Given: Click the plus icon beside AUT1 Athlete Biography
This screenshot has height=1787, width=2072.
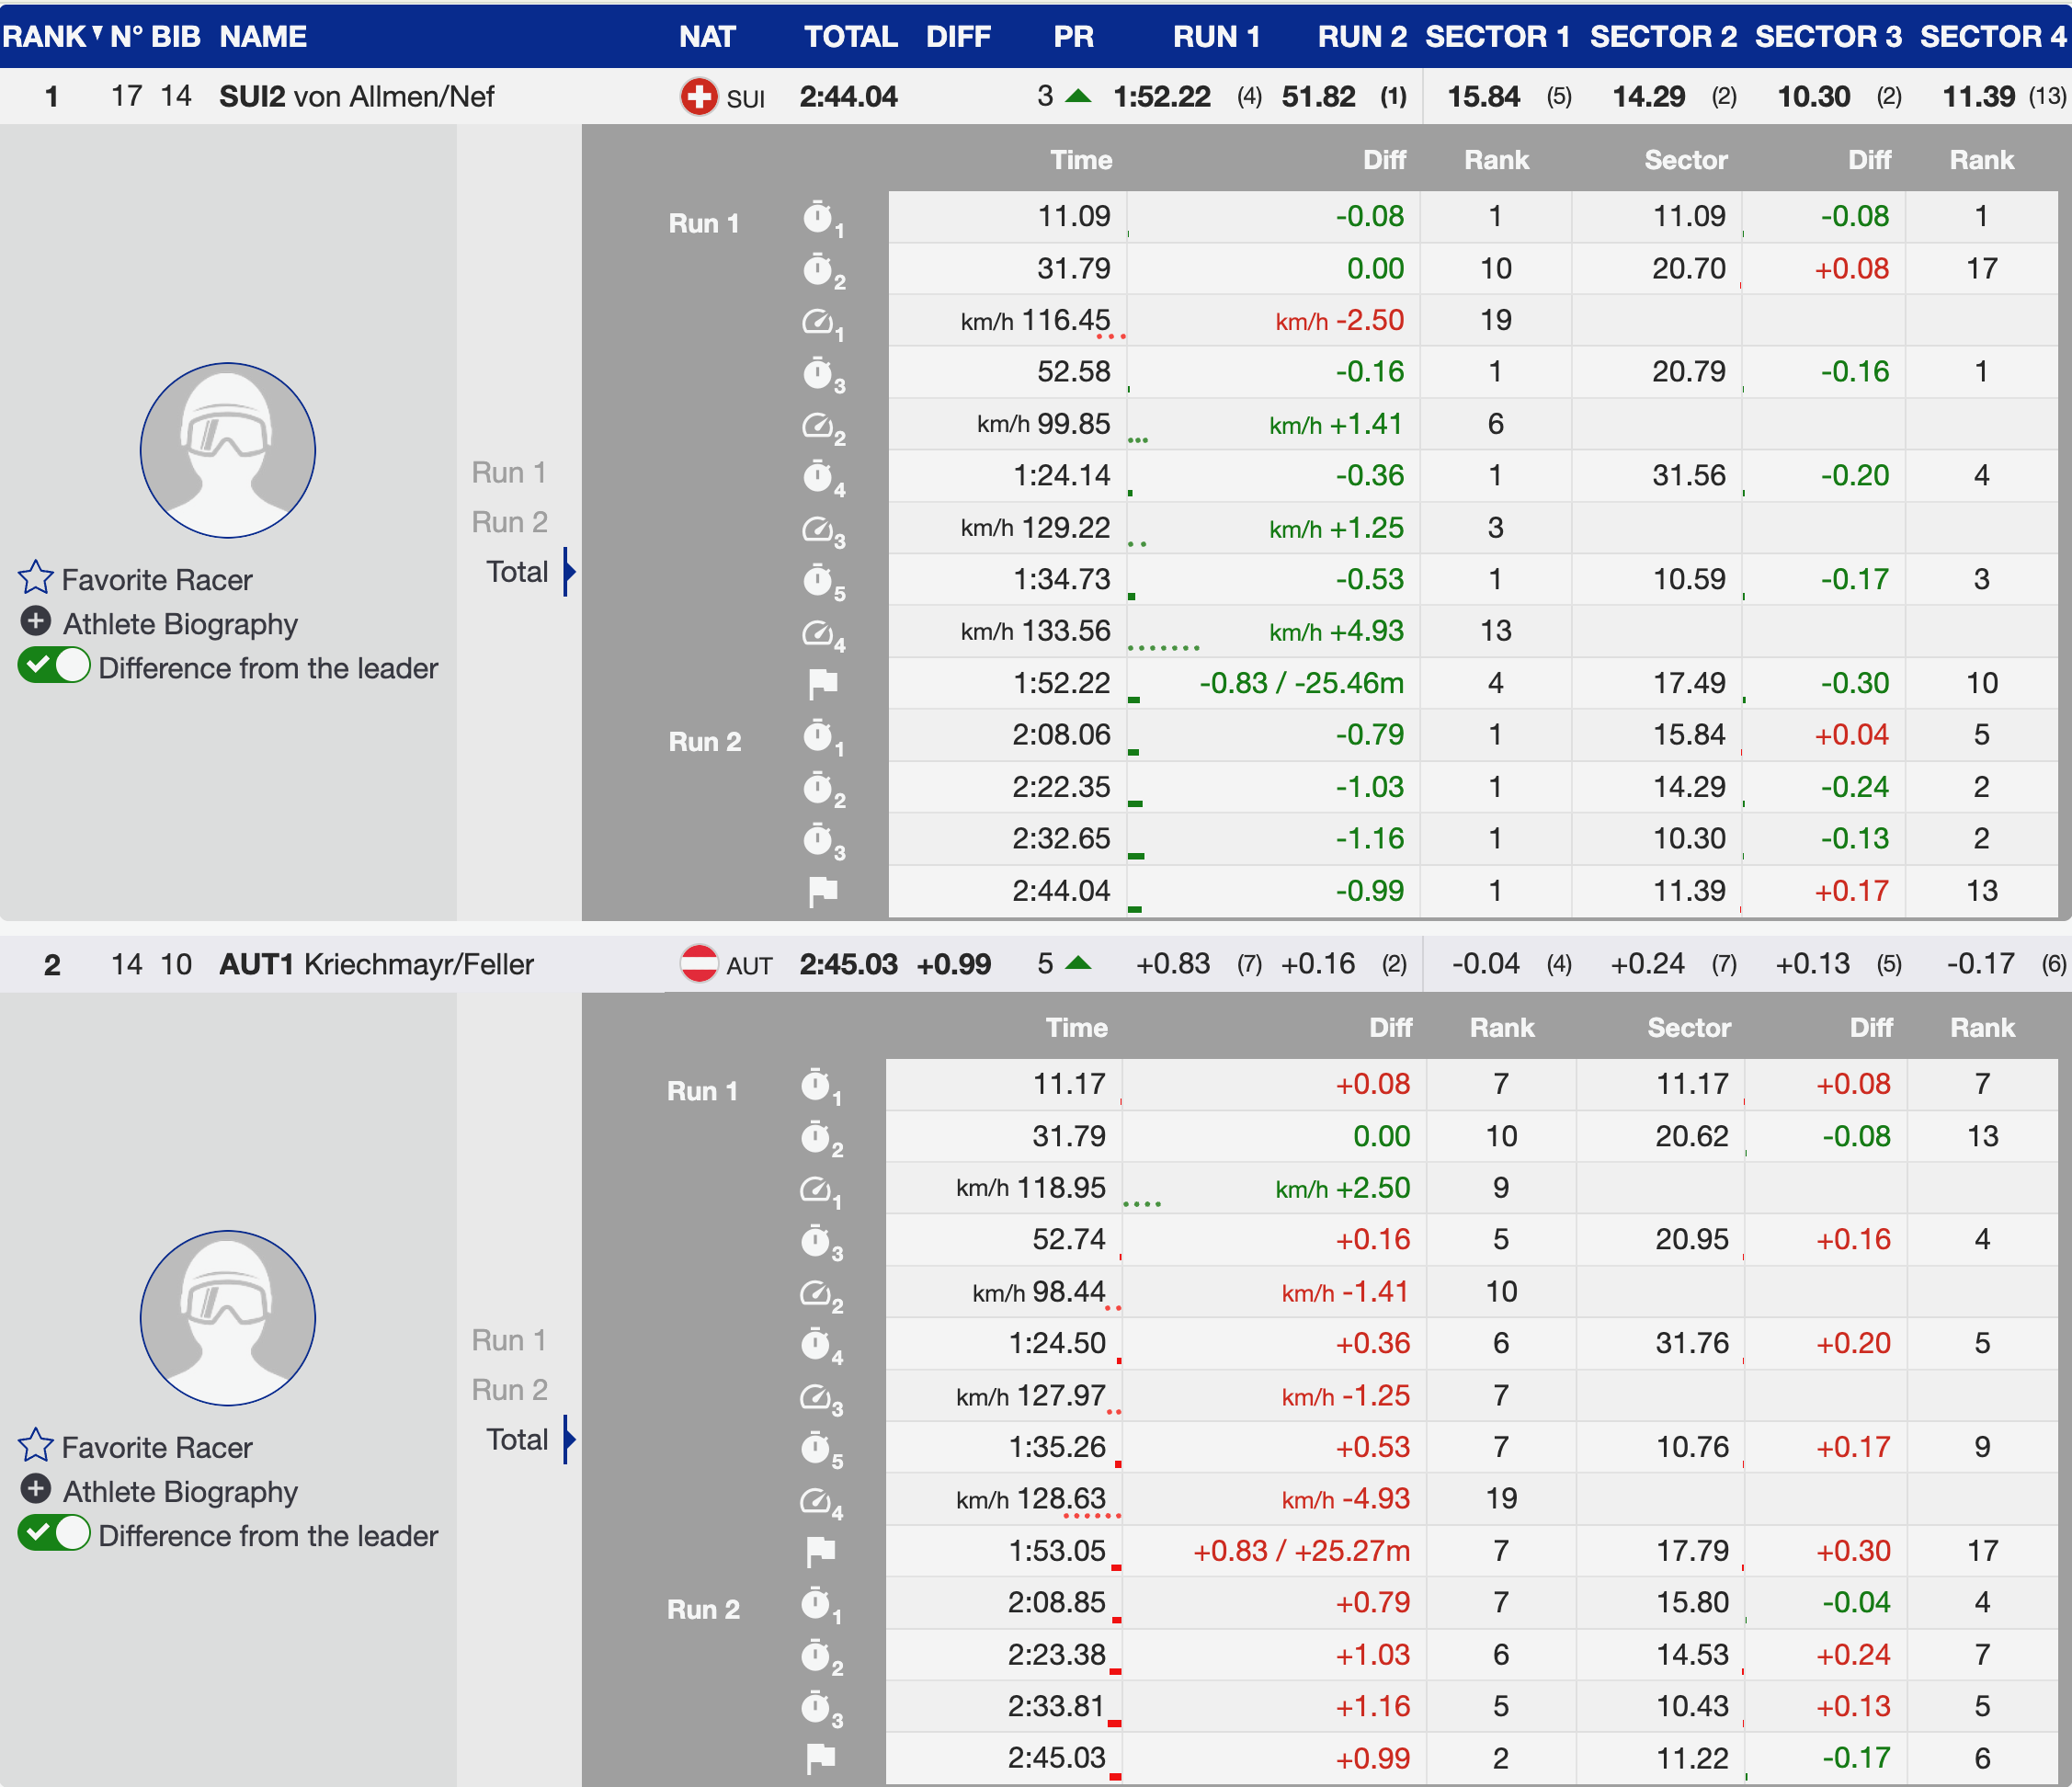Looking at the screenshot, I should pos(35,1490).
